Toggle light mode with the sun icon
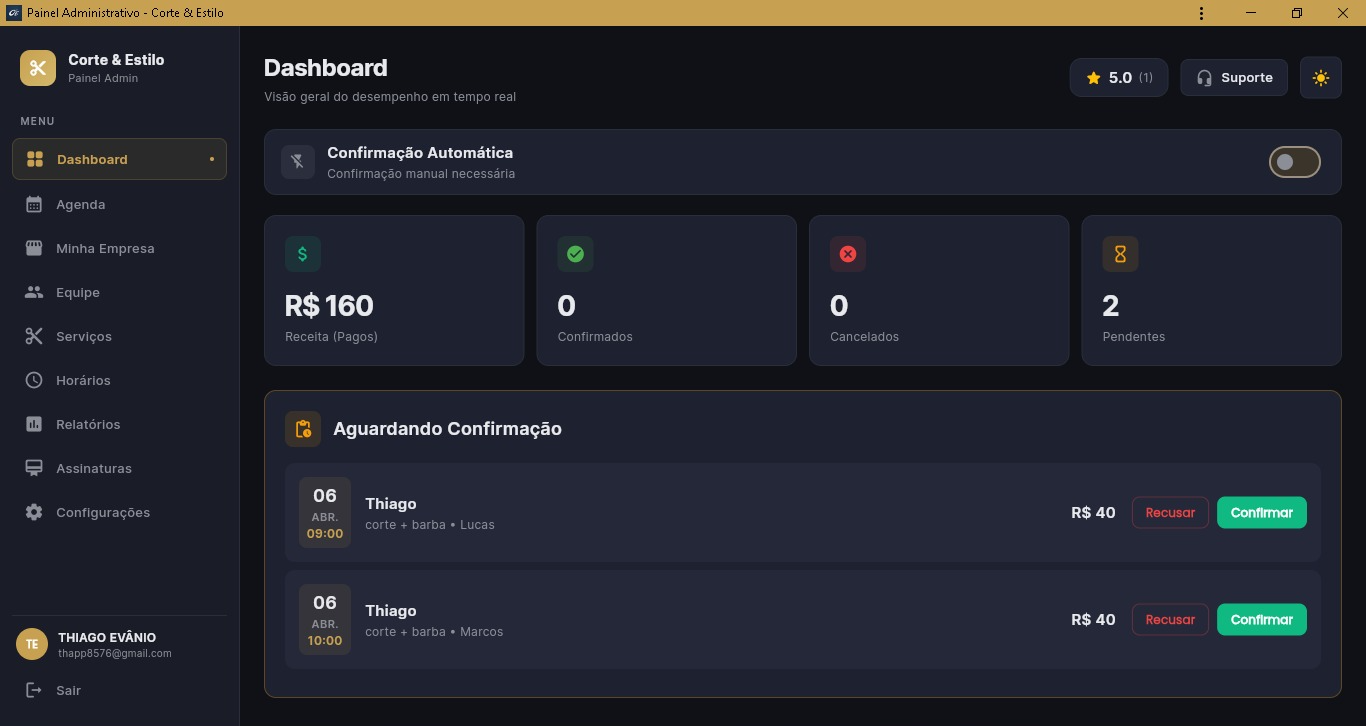 pyautogui.click(x=1320, y=77)
